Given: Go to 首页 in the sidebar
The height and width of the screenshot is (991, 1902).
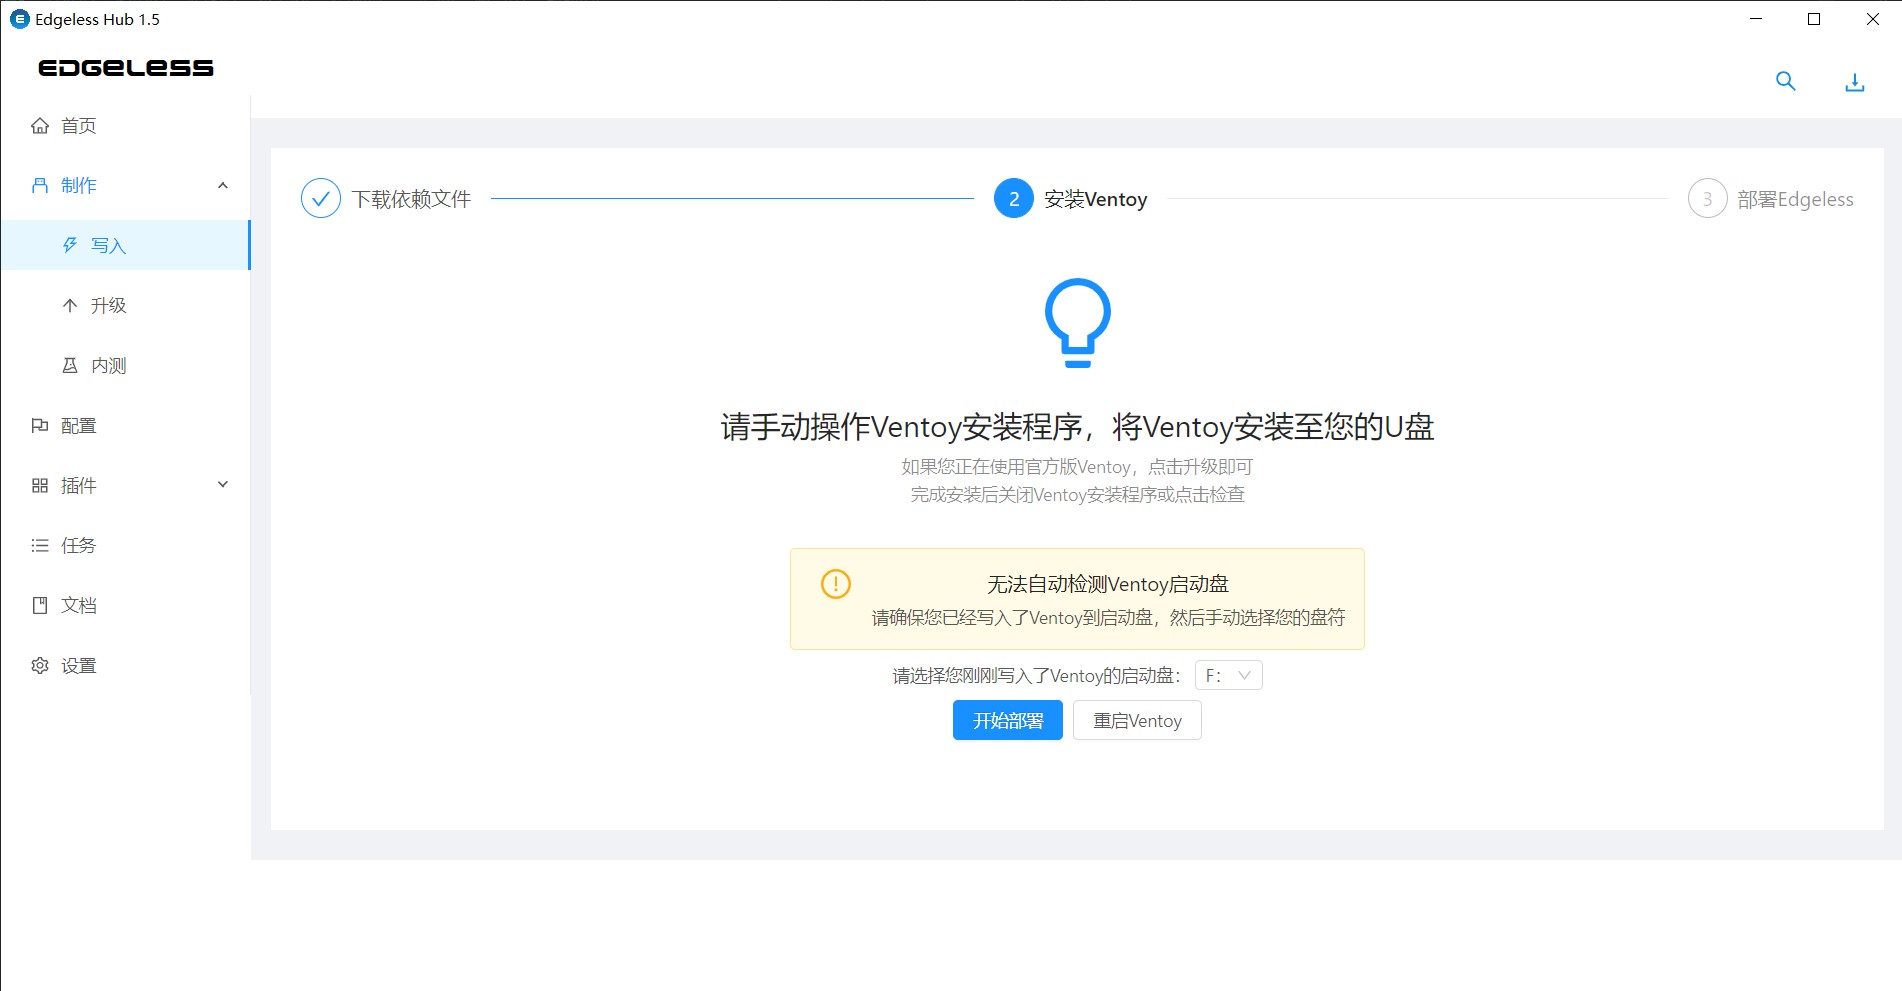Looking at the screenshot, I should (125, 125).
